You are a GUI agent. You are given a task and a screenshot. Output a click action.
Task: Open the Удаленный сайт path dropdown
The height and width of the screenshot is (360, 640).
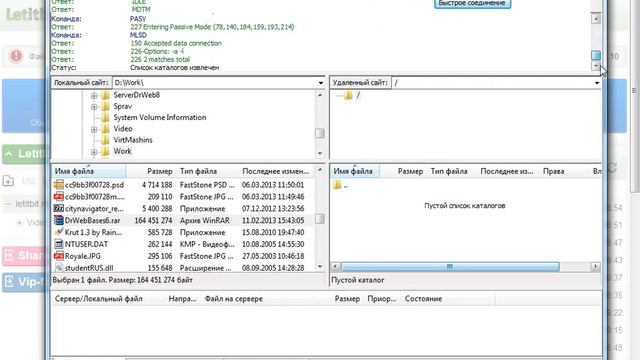[597, 83]
